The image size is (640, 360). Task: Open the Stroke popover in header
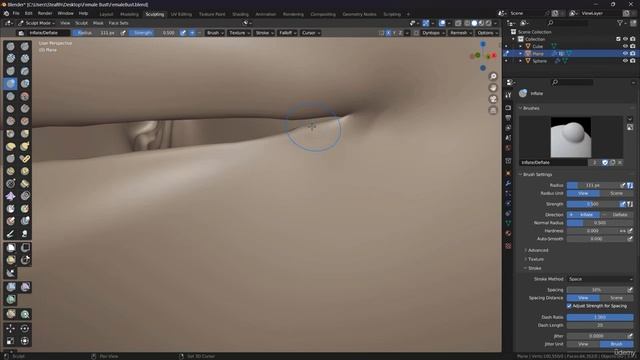[x=264, y=33]
